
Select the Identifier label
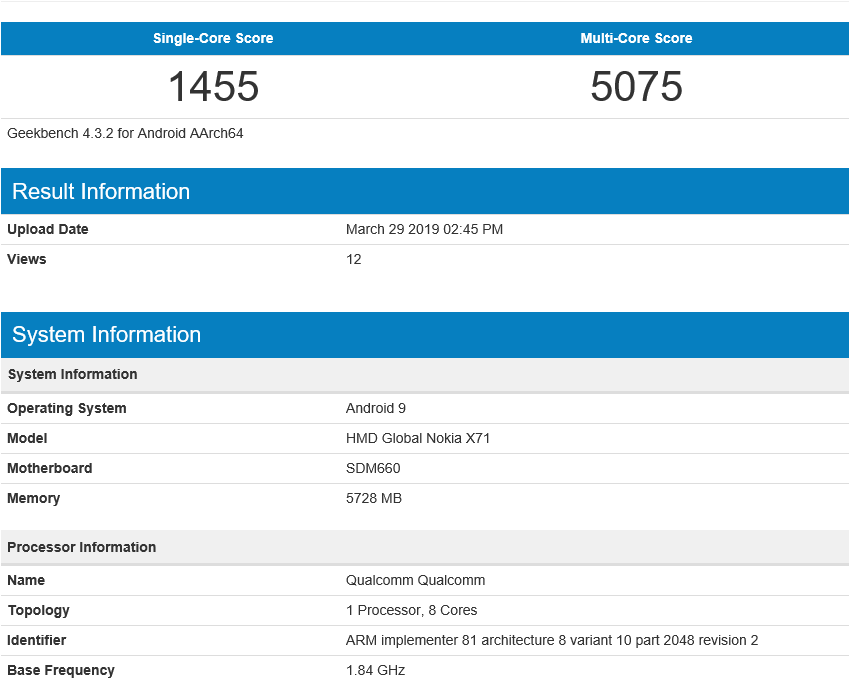click(36, 640)
